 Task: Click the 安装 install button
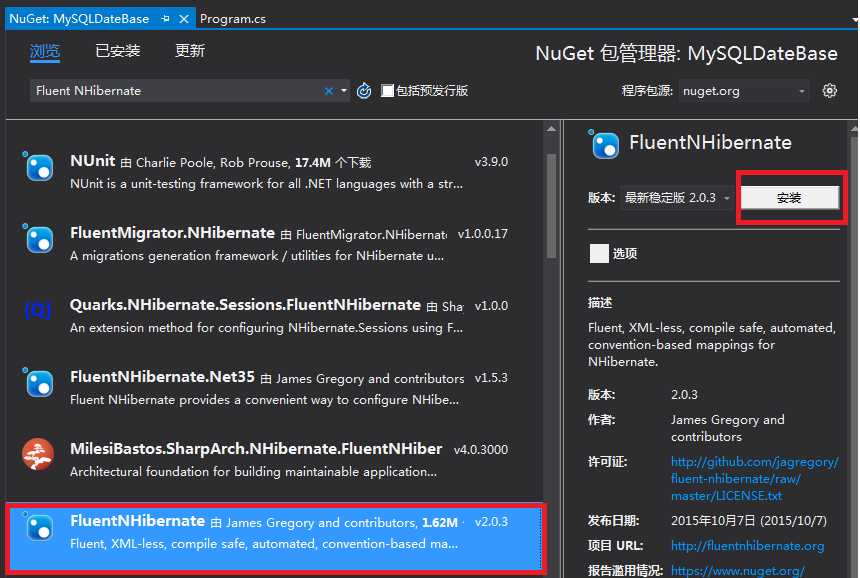(x=789, y=197)
